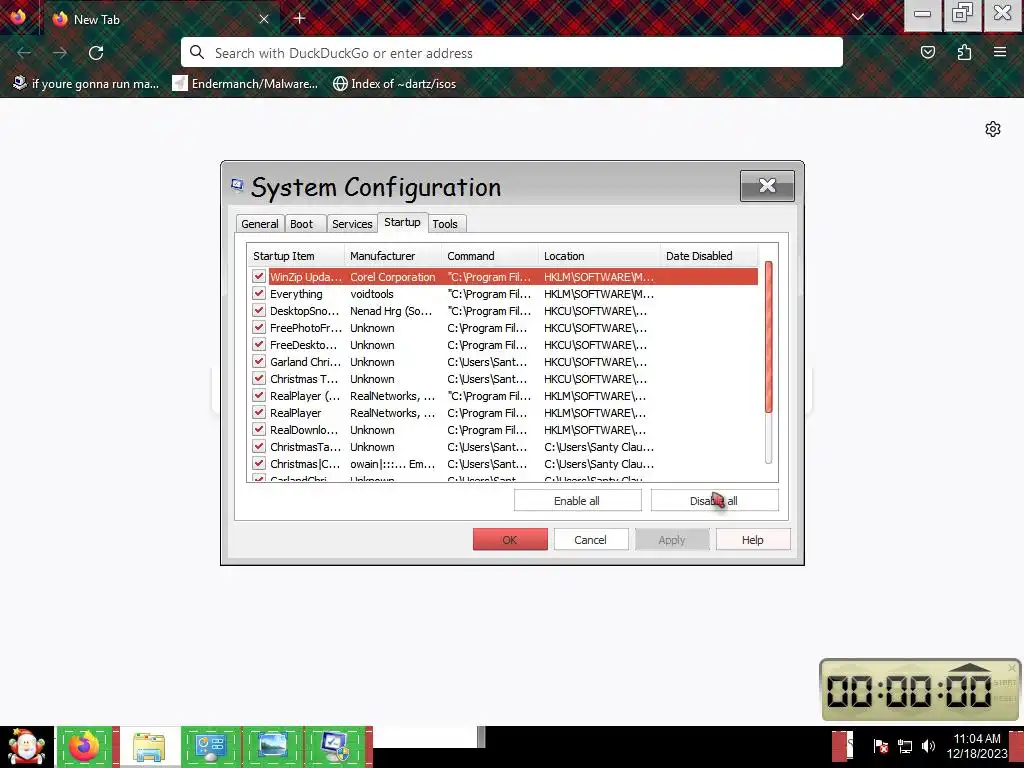Sort by the Command column header
The height and width of the screenshot is (768, 1024).
490,256
